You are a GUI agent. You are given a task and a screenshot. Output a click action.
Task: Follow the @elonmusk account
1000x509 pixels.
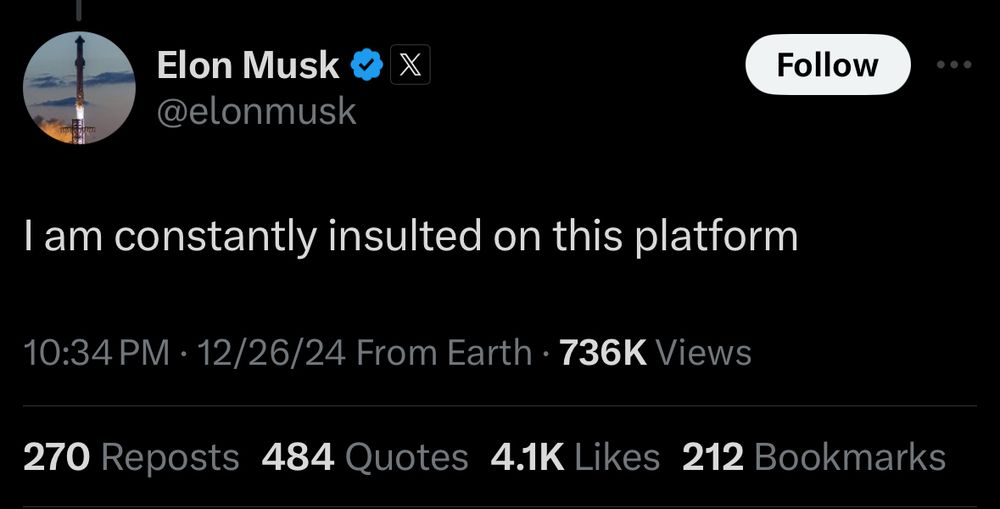(x=827, y=64)
